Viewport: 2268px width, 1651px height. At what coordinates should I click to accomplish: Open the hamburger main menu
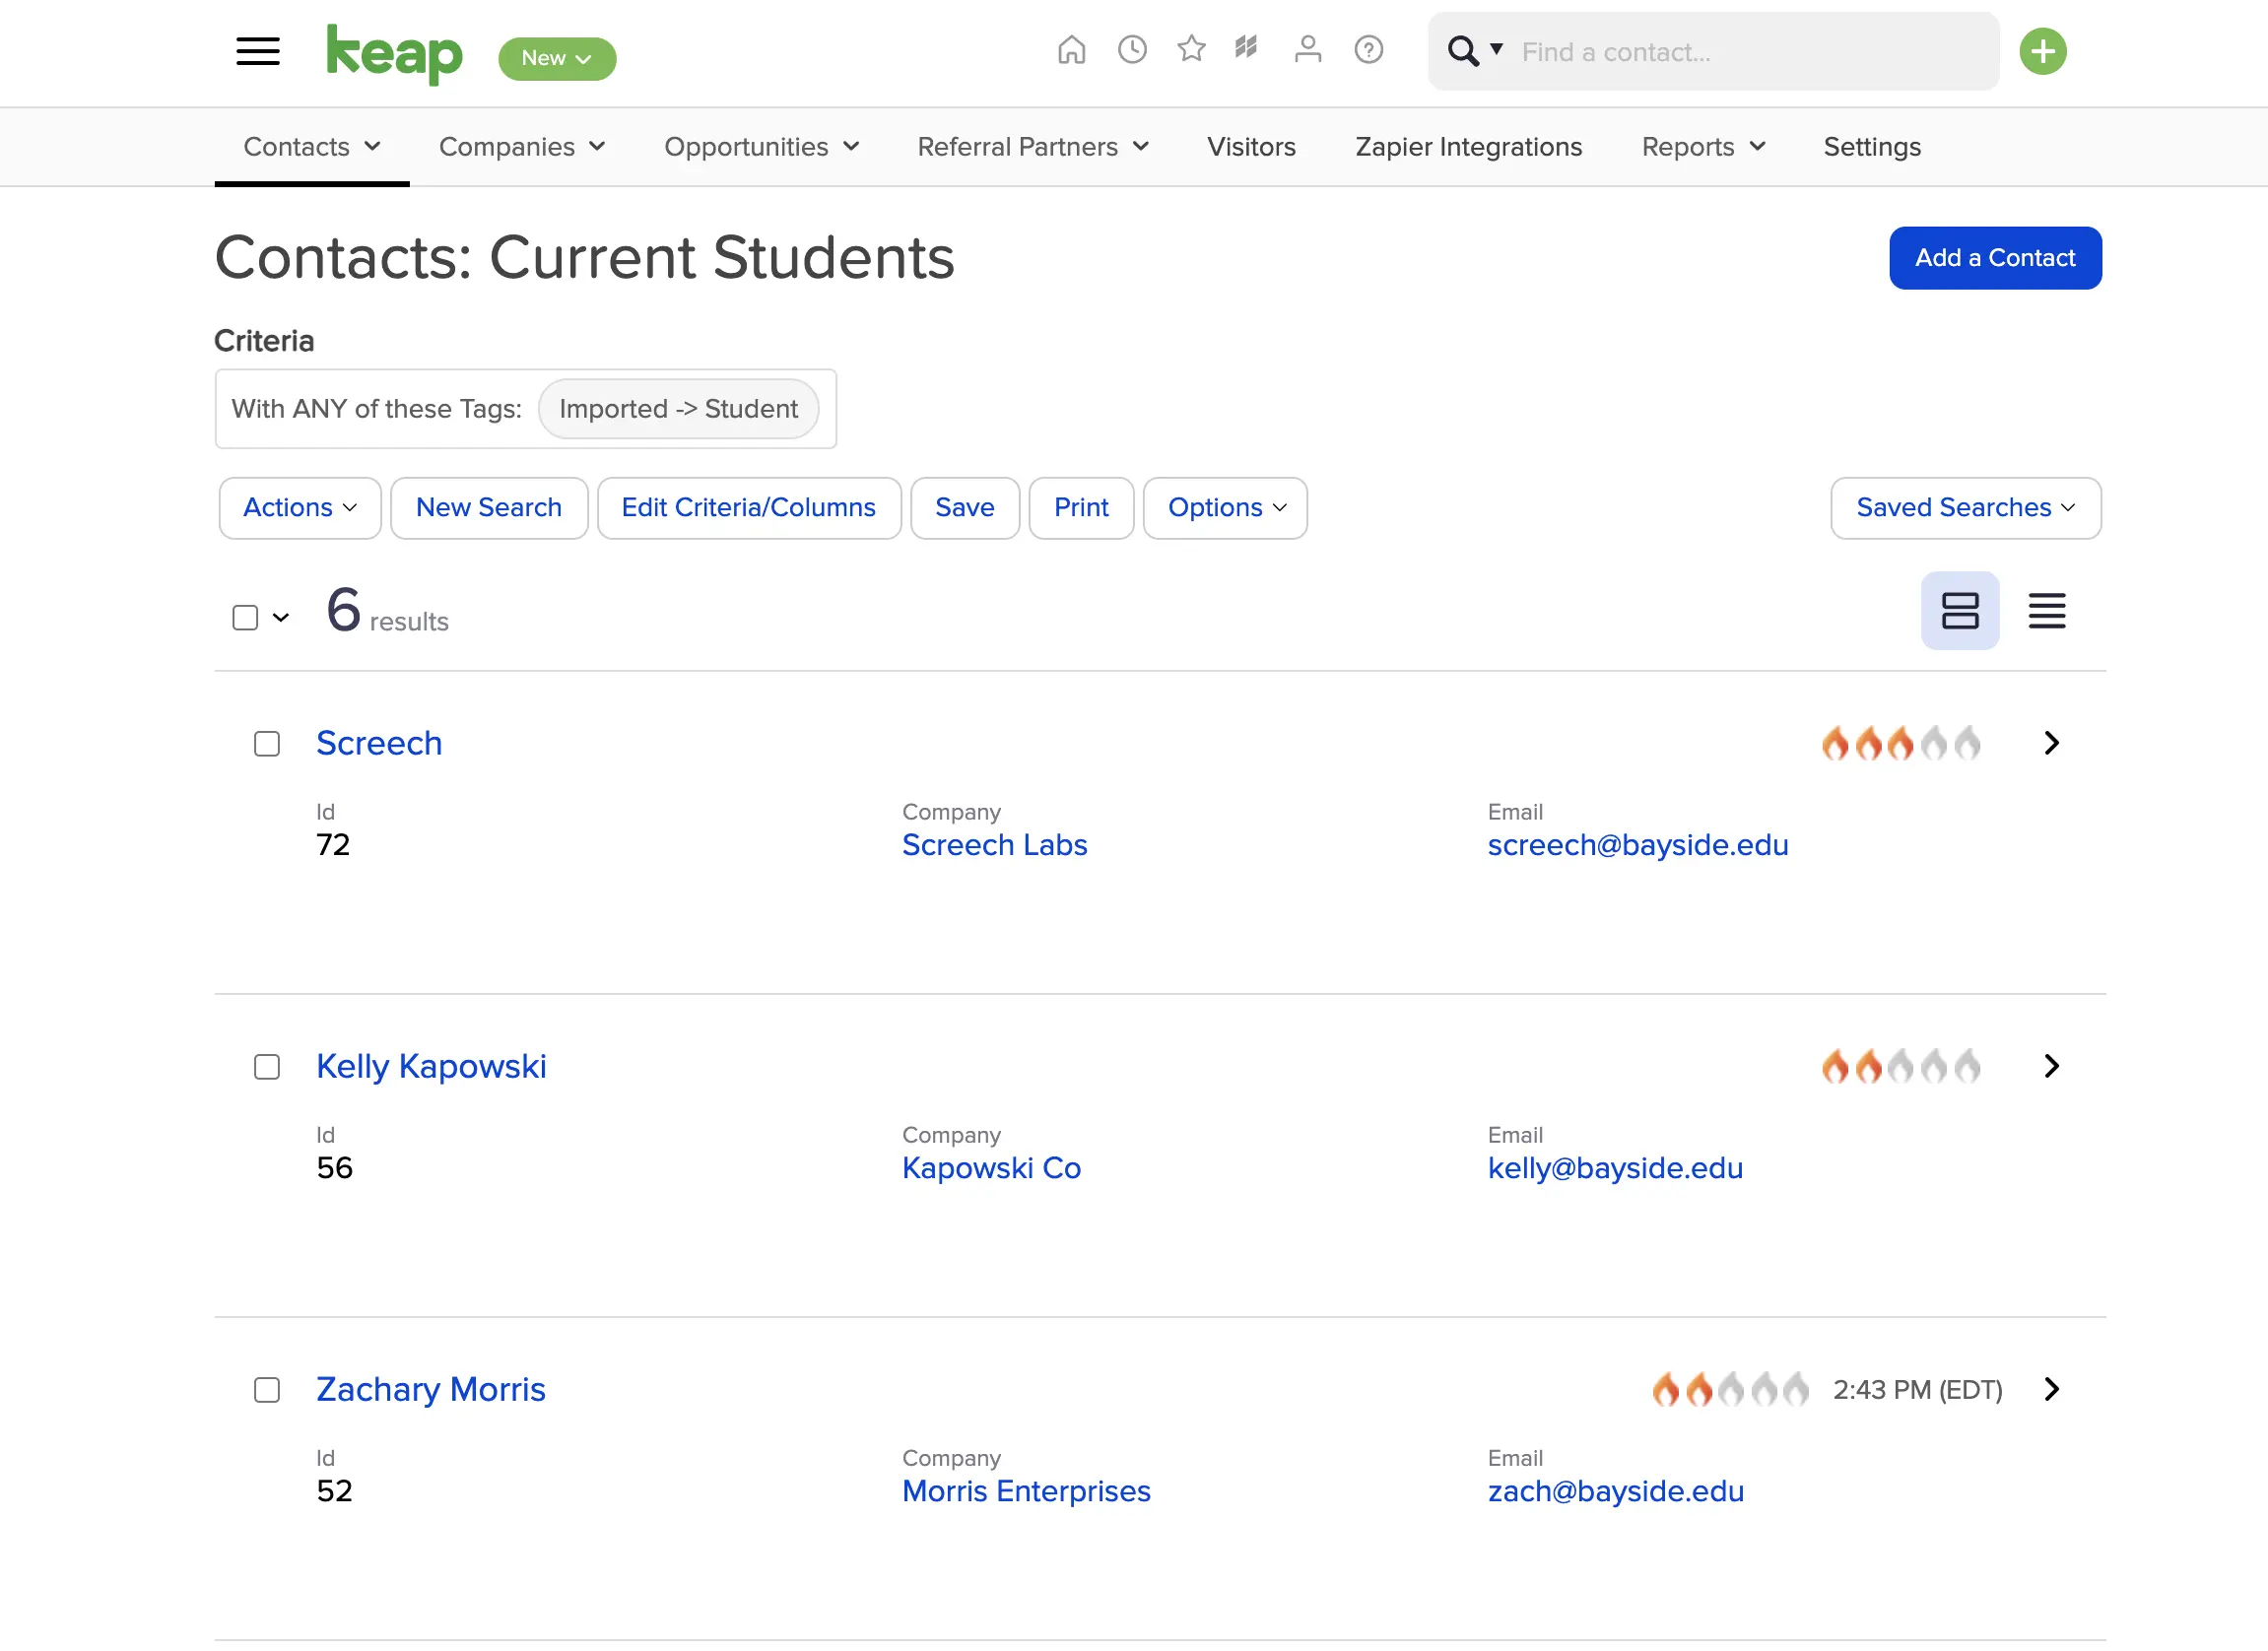(x=257, y=51)
